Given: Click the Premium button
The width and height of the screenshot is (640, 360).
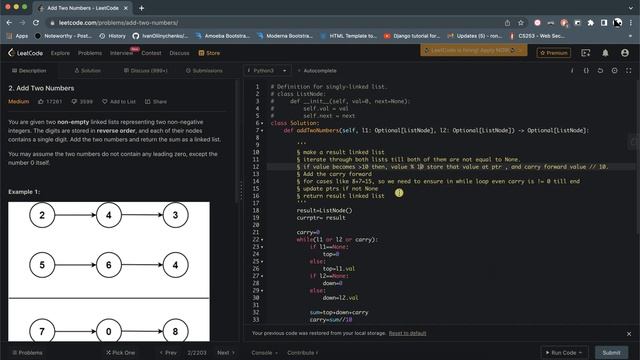Looking at the screenshot, I should tap(553, 53).
